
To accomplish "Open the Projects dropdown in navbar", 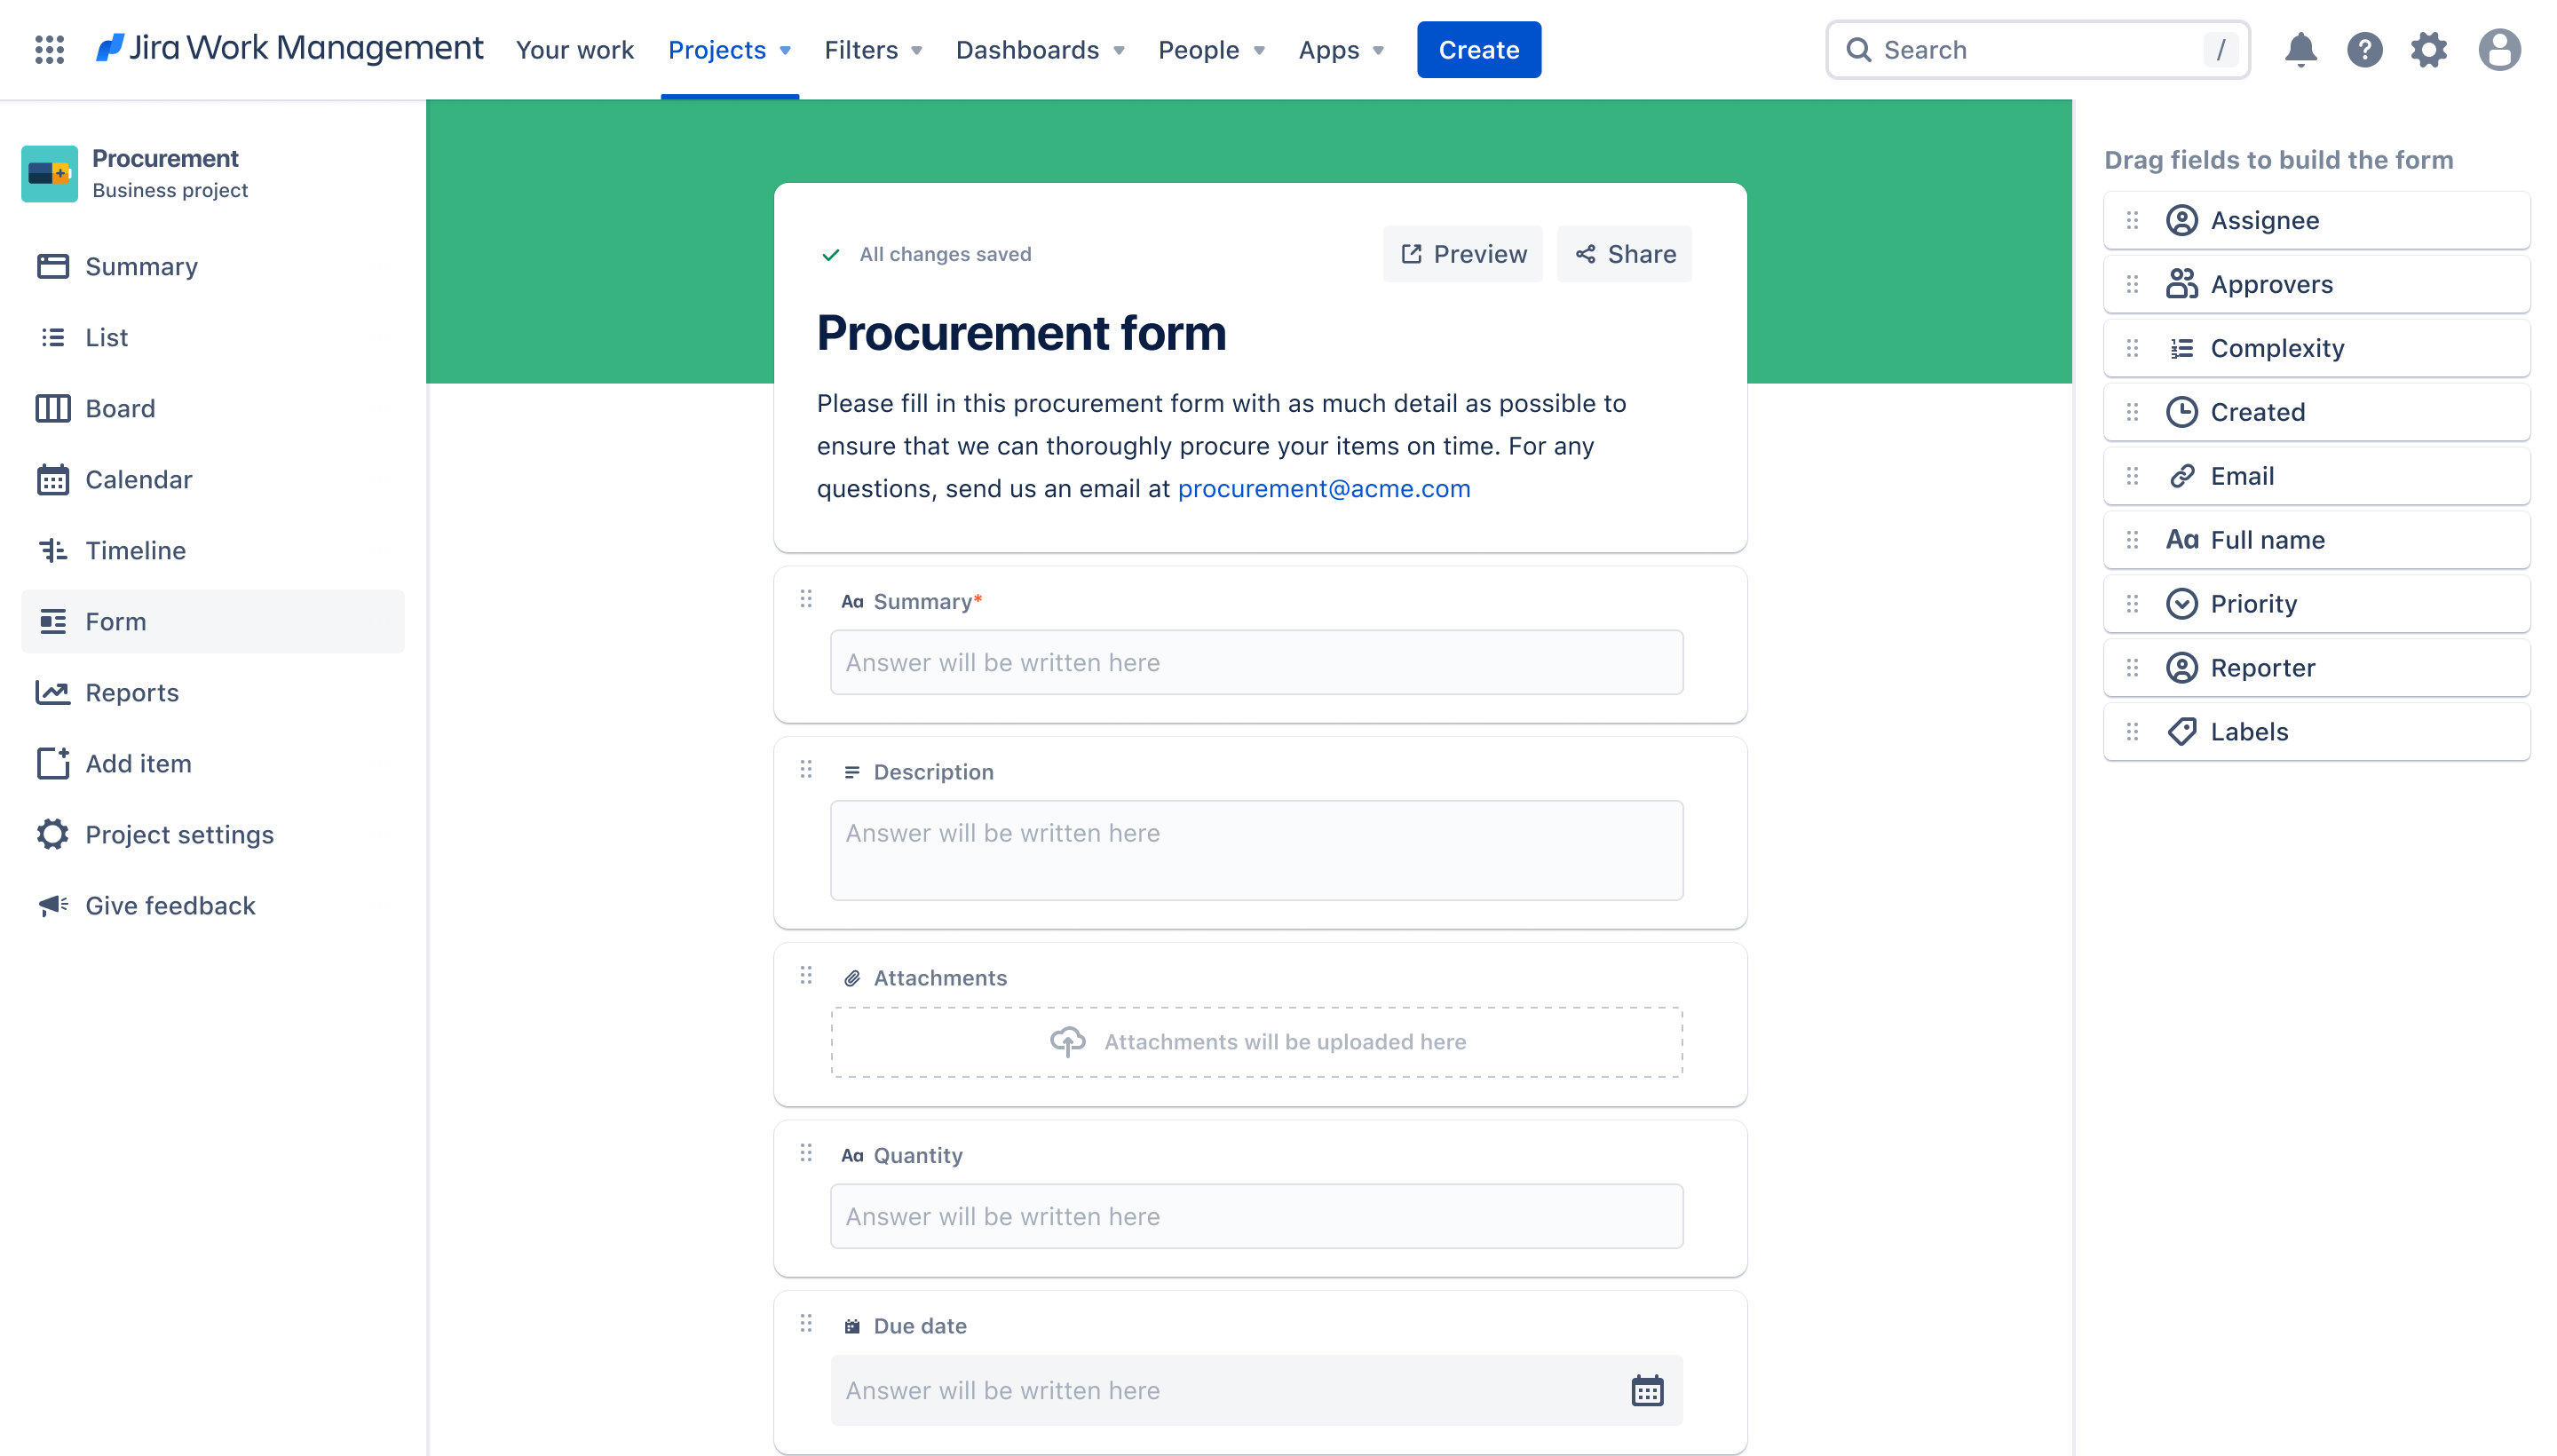I will pyautogui.click(x=729, y=49).
